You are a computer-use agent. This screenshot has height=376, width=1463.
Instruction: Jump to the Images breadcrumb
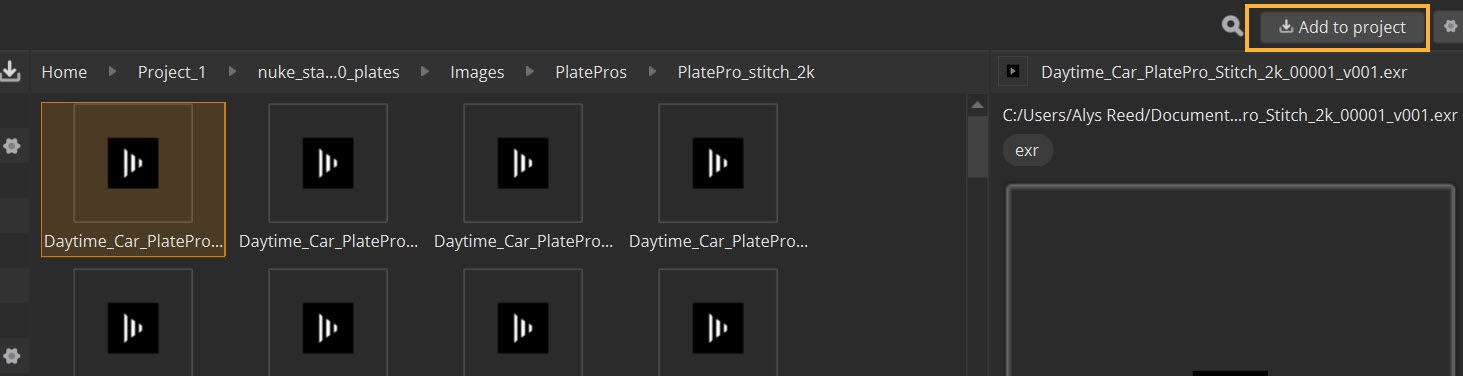click(477, 72)
